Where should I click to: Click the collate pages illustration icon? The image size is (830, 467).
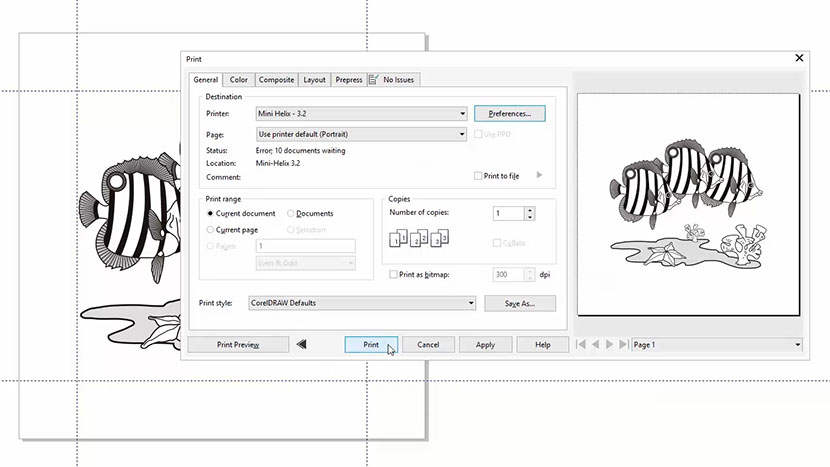coord(418,238)
